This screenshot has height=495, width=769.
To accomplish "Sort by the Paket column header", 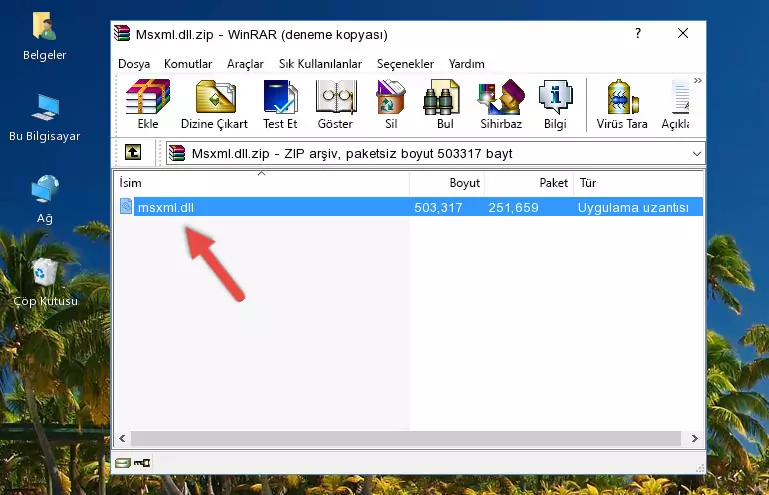I will coord(529,183).
